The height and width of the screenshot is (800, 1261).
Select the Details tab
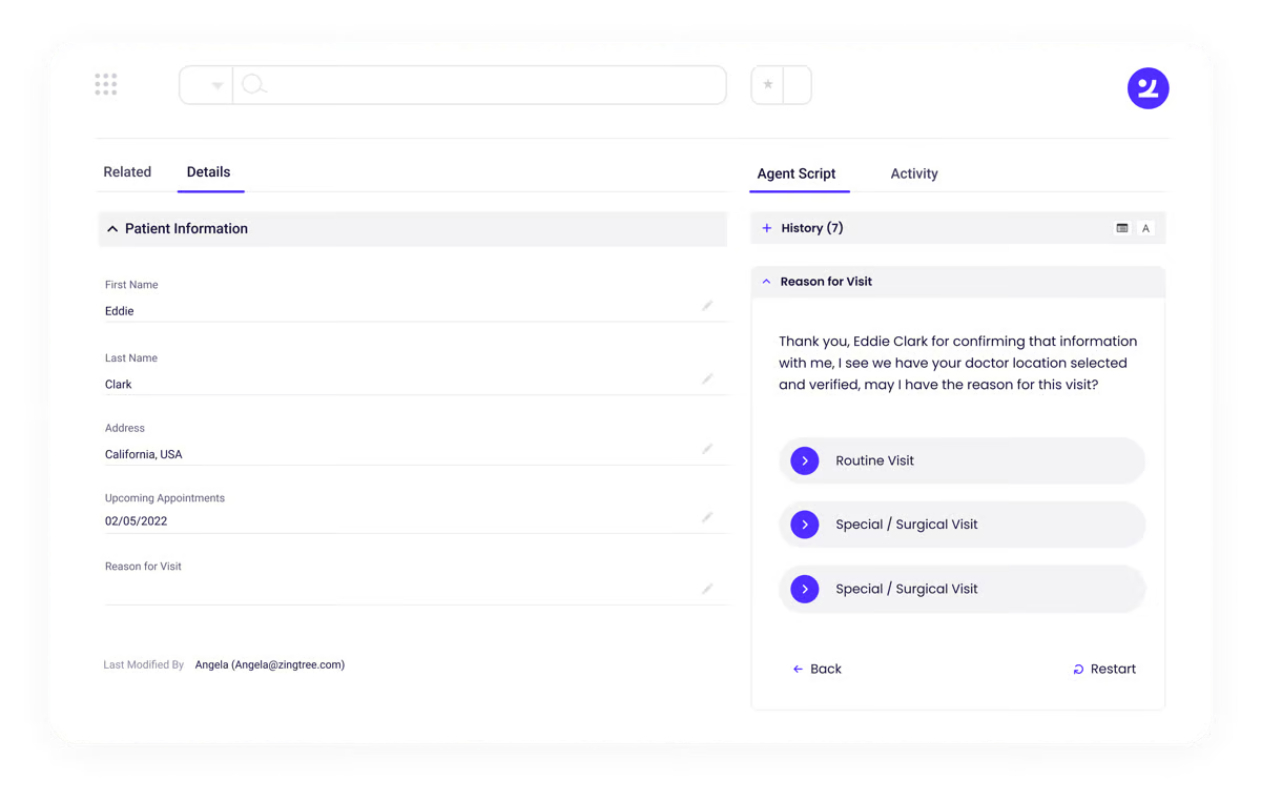(x=209, y=172)
